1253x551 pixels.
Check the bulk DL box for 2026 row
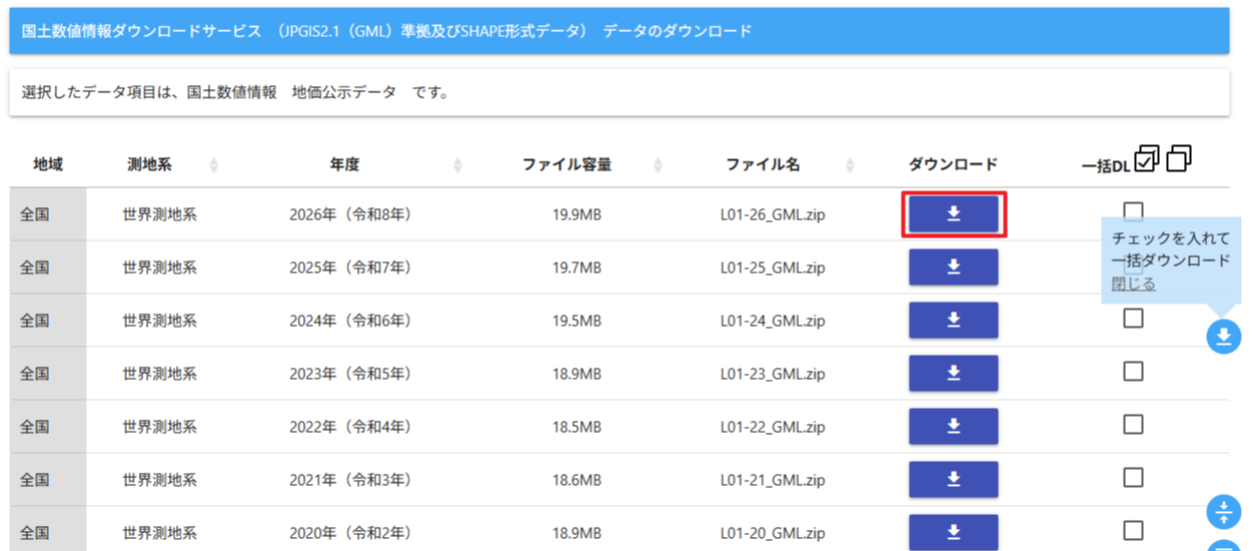(1133, 210)
